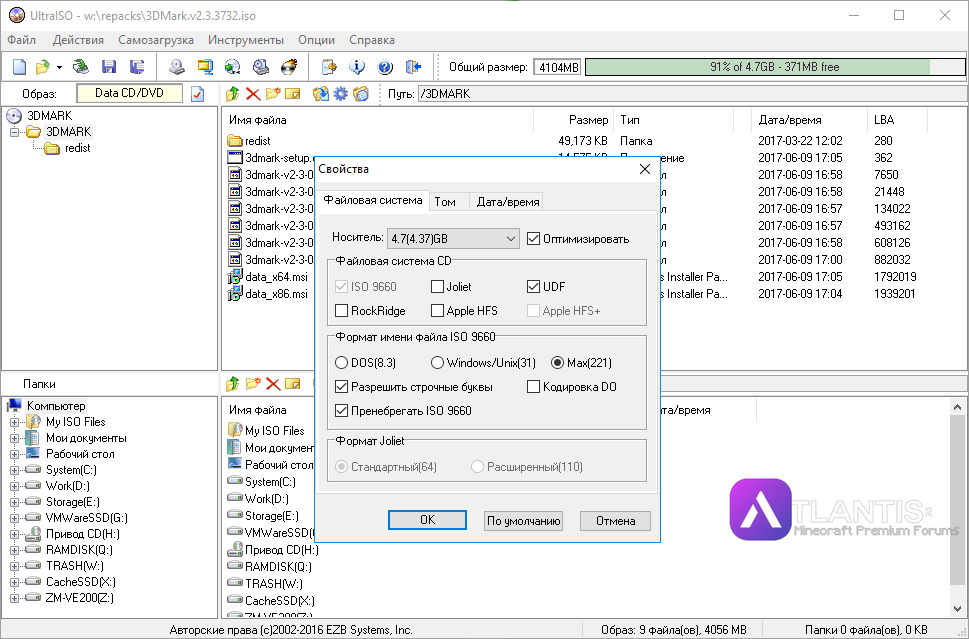The image size is (969, 639).
Task: Enable the RockRidge checkbox
Action: (x=341, y=311)
